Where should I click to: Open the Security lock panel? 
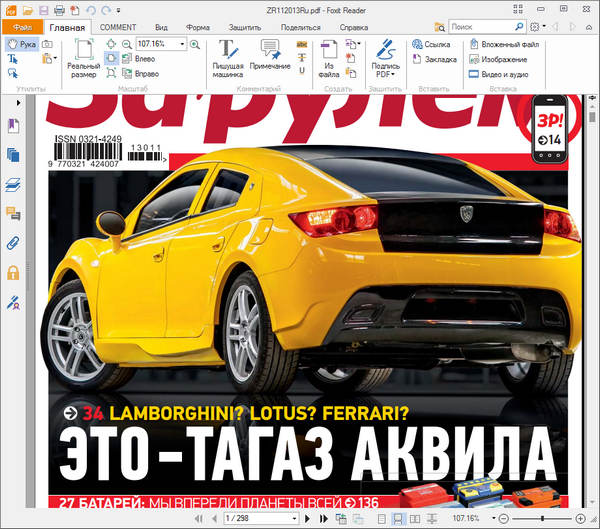click(14, 272)
